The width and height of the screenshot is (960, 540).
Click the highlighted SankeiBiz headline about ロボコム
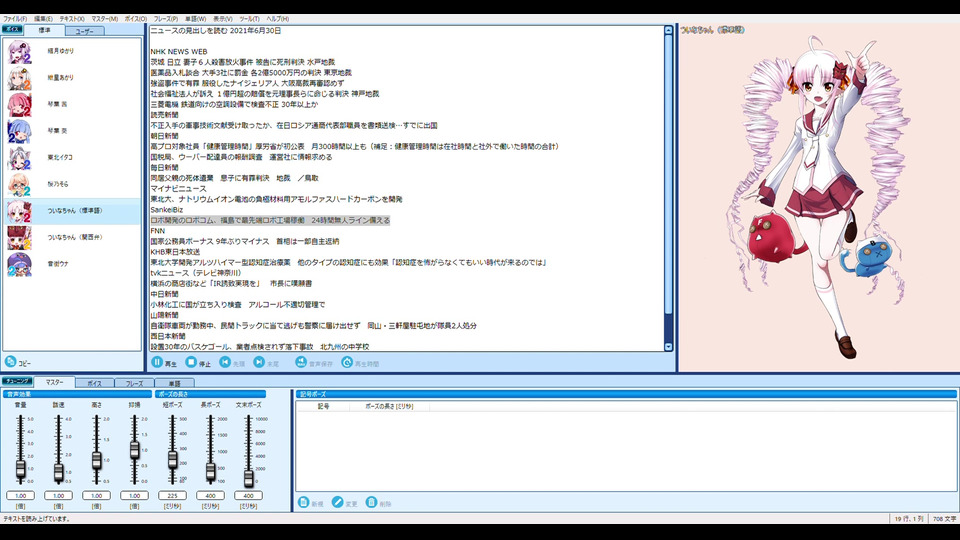pyautogui.click(x=270, y=220)
